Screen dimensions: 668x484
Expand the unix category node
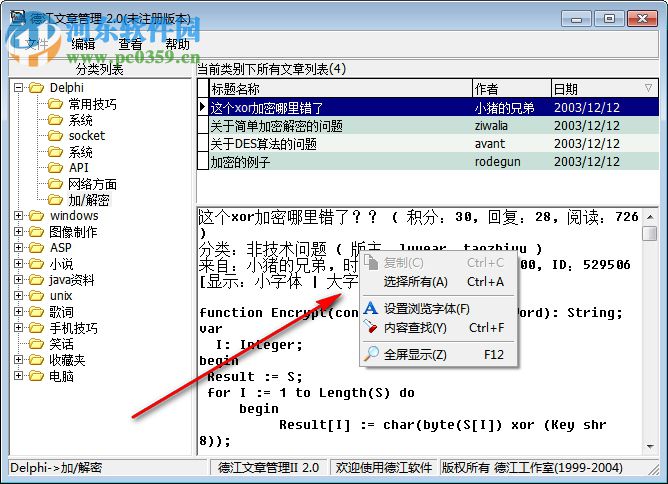[x=18, y=296]
